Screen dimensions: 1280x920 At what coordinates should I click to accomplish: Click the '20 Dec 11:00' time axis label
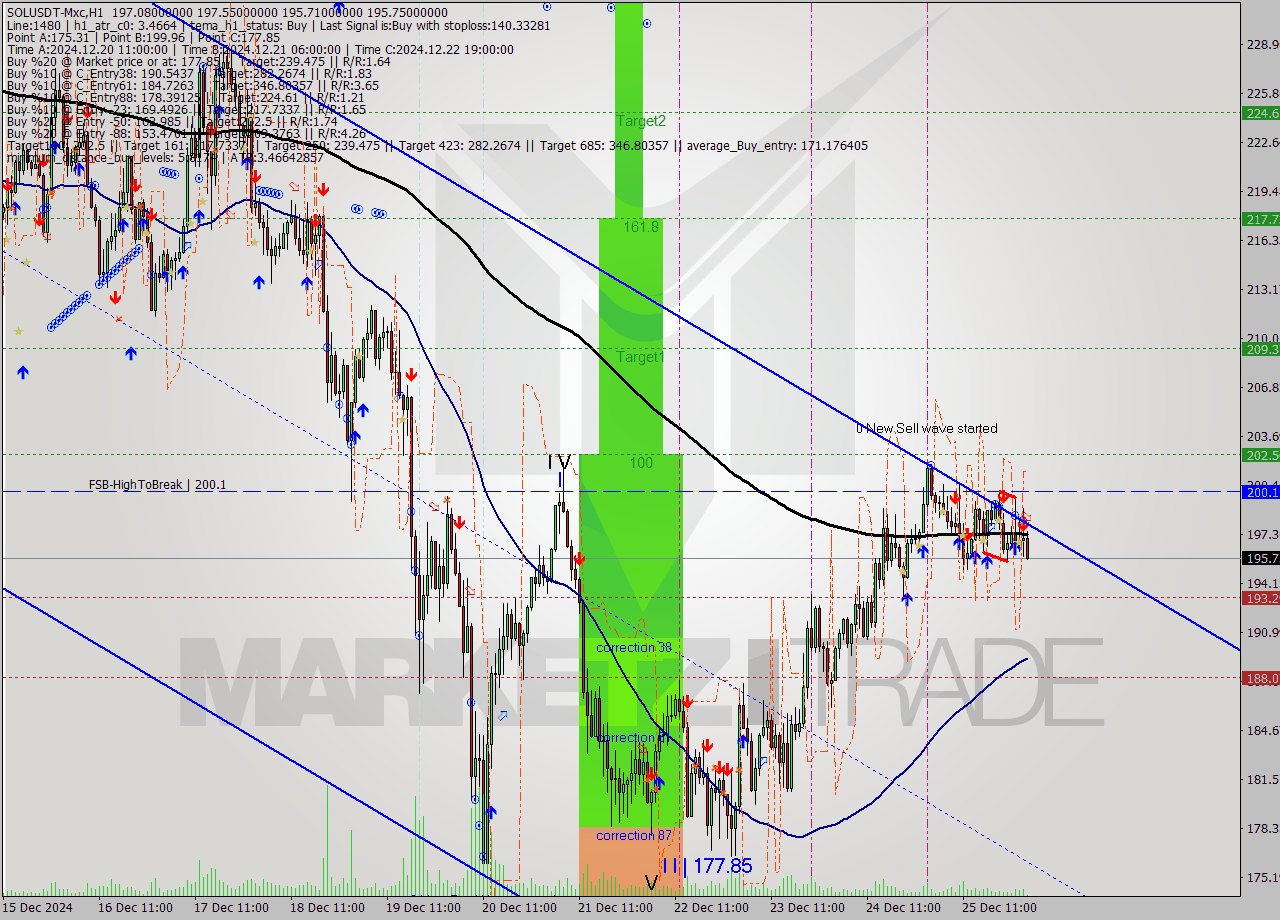(520, 907)
